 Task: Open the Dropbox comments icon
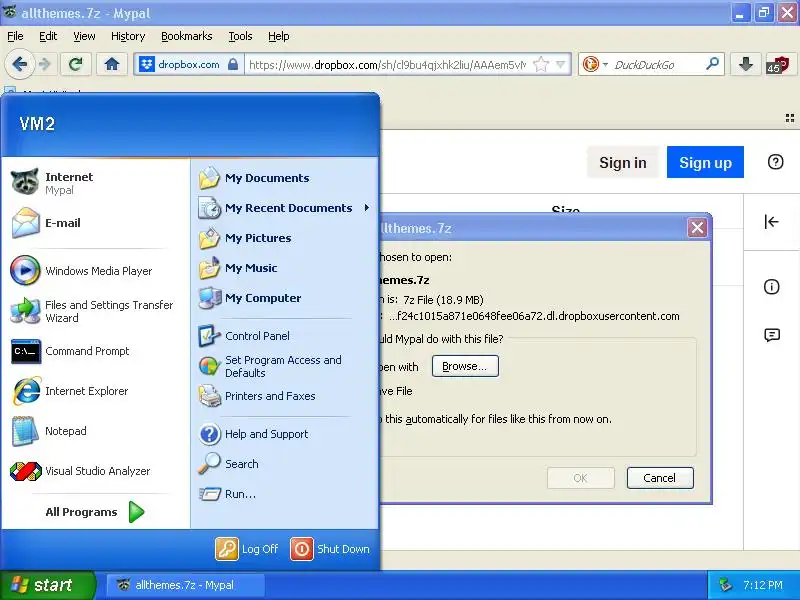pyautogui.click(x=772, y=335)
